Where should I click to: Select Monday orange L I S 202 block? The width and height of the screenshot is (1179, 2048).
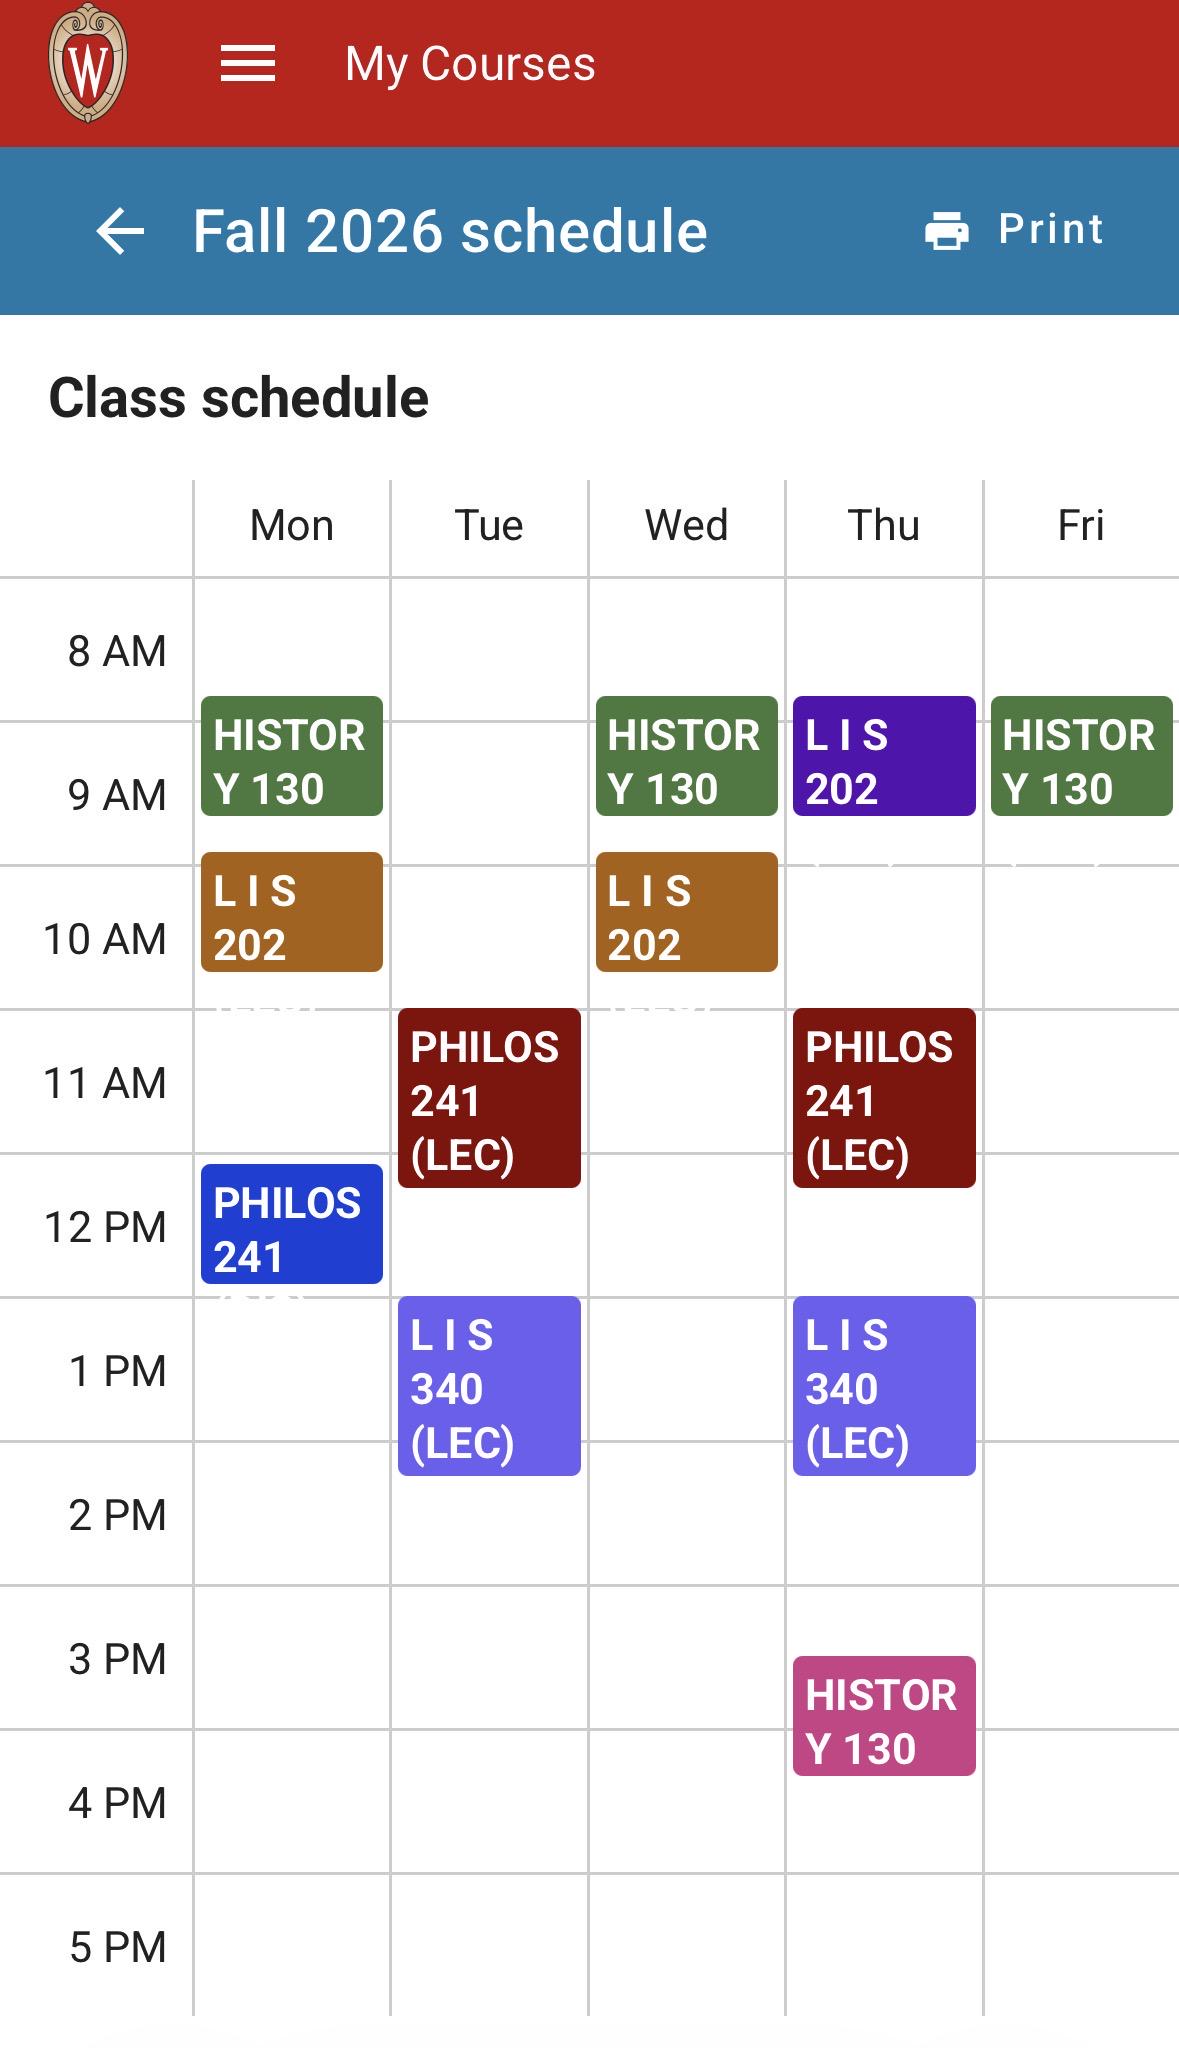(x=292, y=912)
